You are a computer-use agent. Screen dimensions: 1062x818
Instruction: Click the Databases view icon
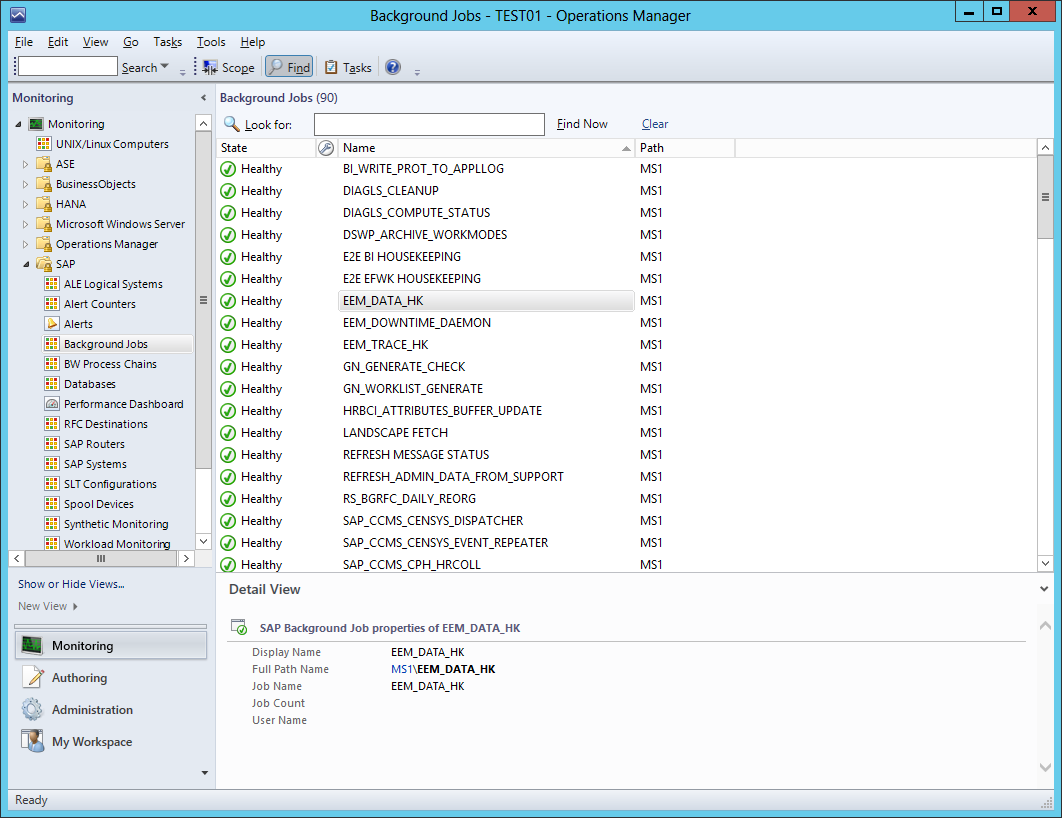[x=51, y=383]
